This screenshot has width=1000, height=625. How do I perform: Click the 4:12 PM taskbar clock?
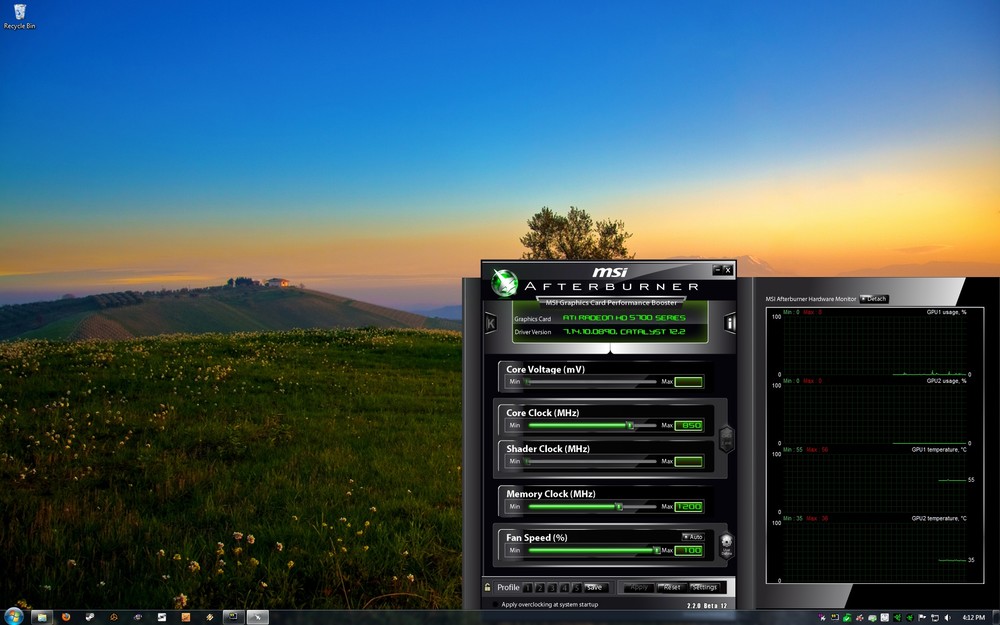pyautogui.click(x=974, y=617)
